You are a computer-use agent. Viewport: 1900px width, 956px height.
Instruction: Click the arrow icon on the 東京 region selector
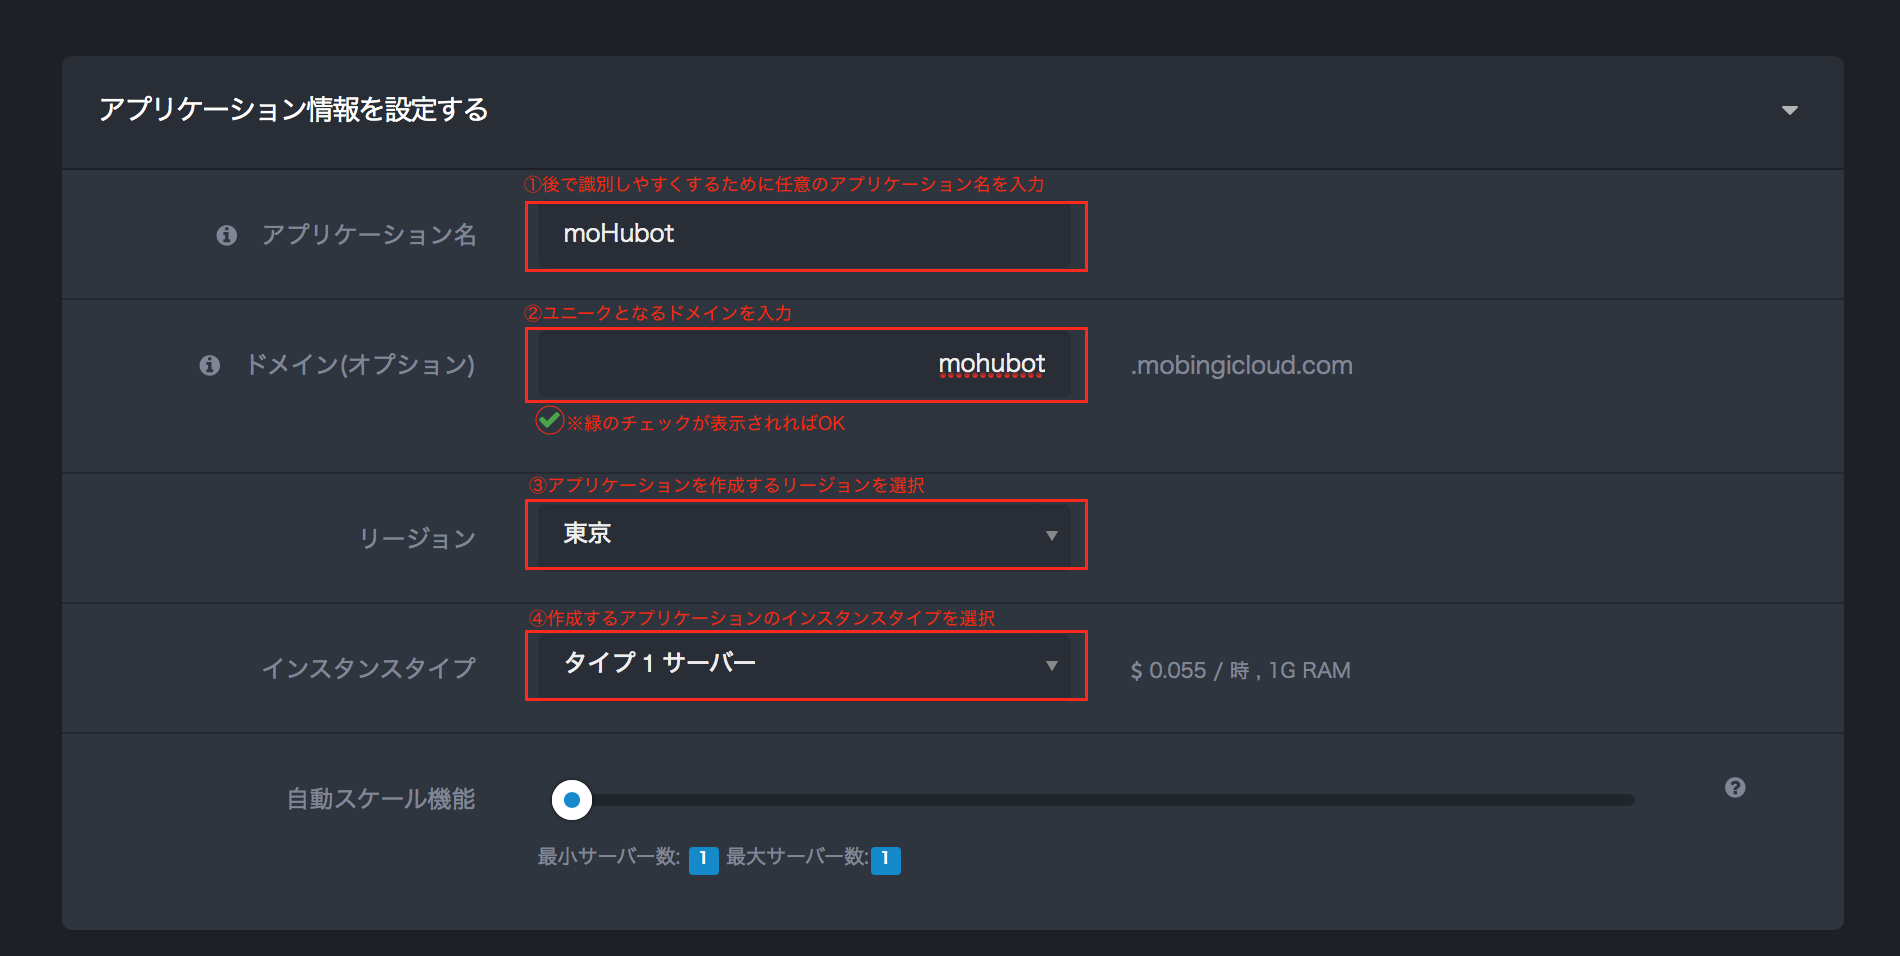[x=1051, y=536]
